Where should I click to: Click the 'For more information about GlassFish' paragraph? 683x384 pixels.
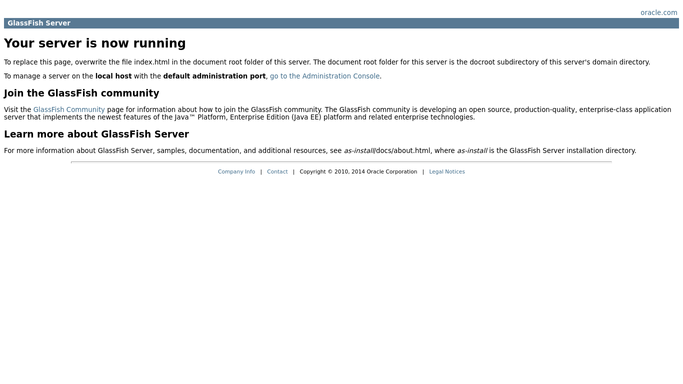[320, 151]
